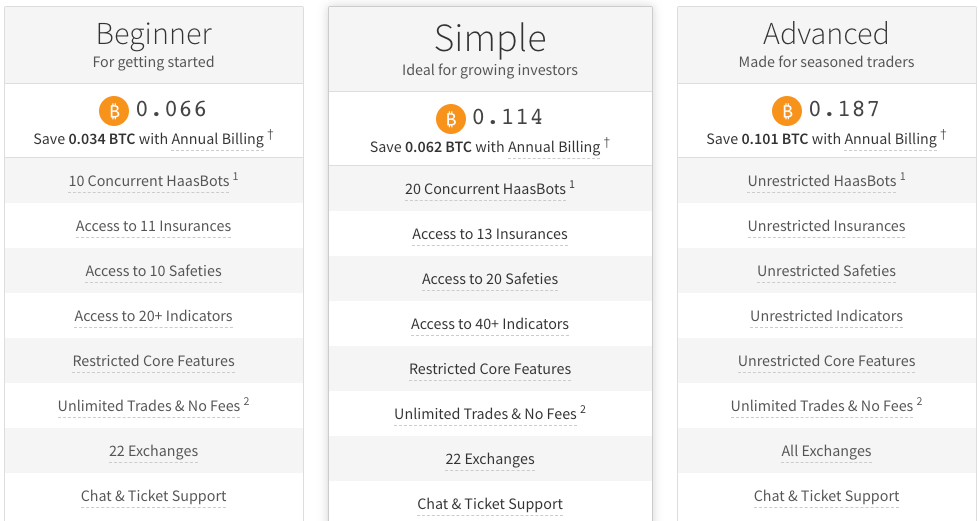Click the Simple plan heading
Image resolution: width=978 pixels, height=521 pixels.
pyautogui.click(x=490, y=39)
